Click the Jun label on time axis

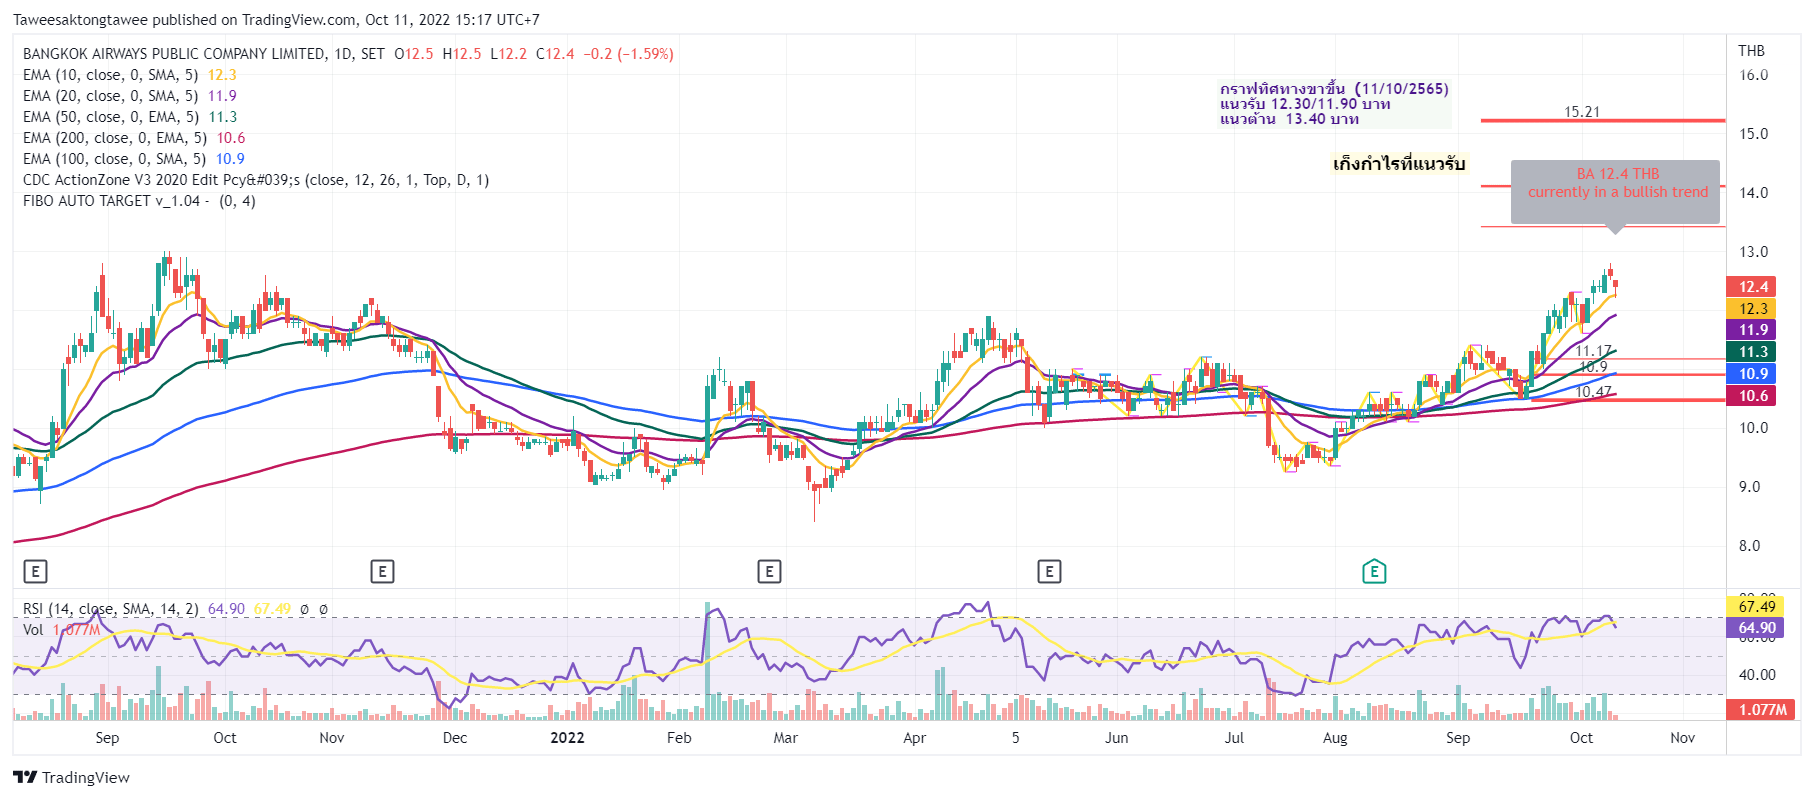pos(1117,738)
